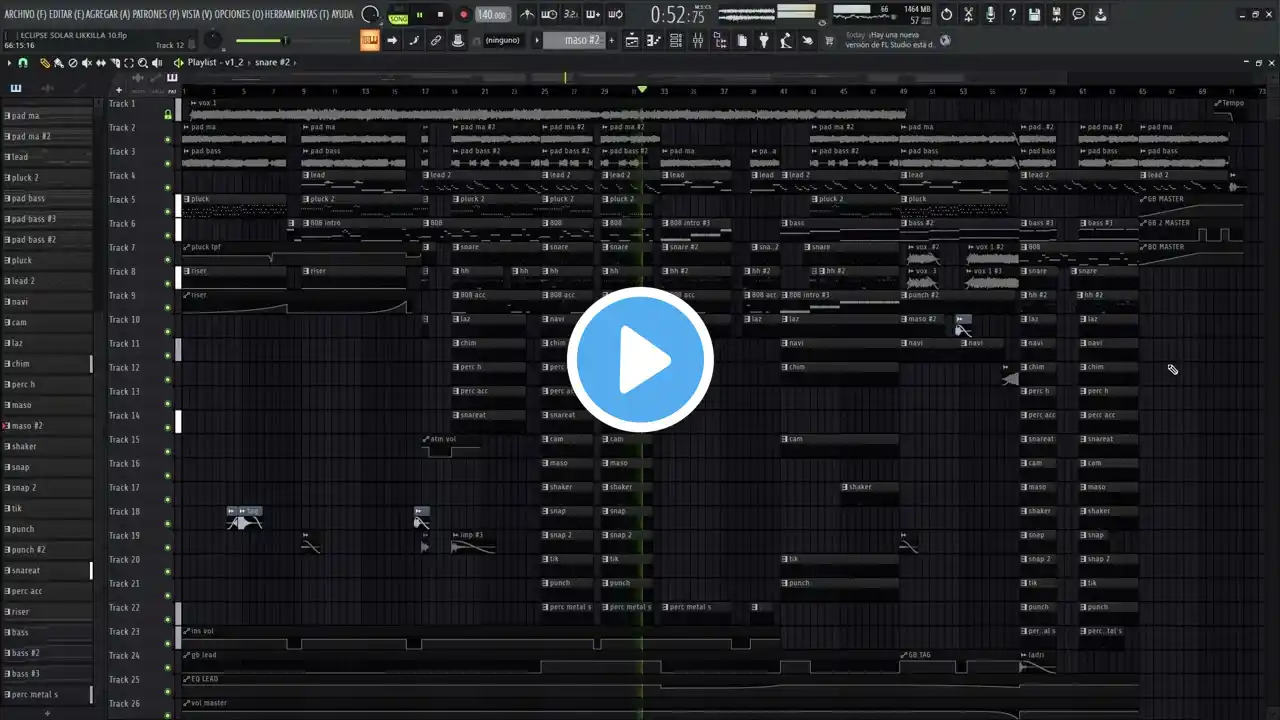Click the snare #2 breadcrumb
Viewport: 1280px width, 720px height.
(272, 63)
